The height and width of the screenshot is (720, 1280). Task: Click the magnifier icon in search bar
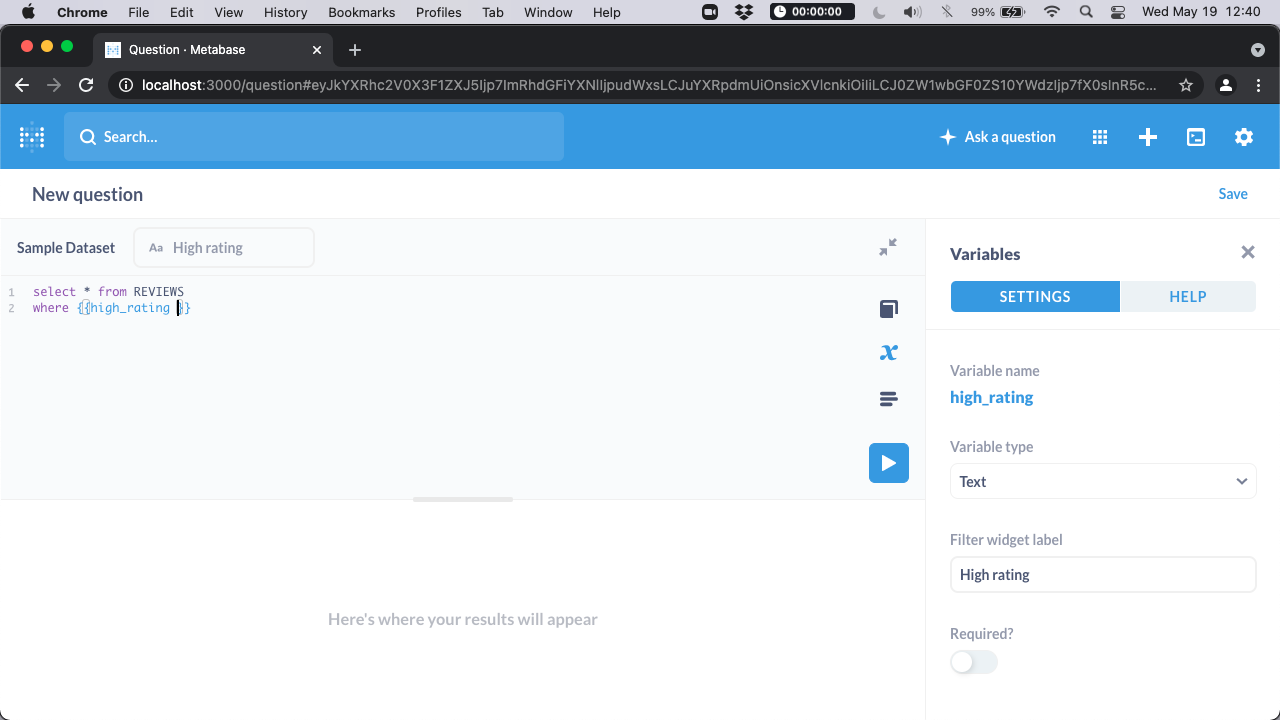point(88,137)
